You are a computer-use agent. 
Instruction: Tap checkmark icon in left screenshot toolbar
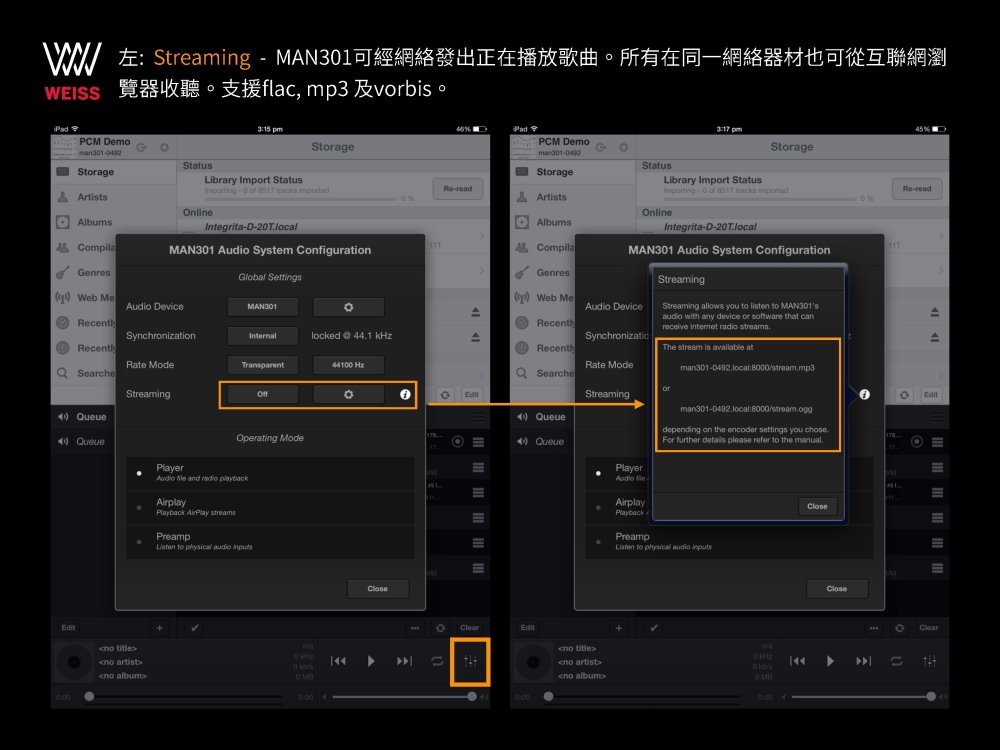point(195,628)
